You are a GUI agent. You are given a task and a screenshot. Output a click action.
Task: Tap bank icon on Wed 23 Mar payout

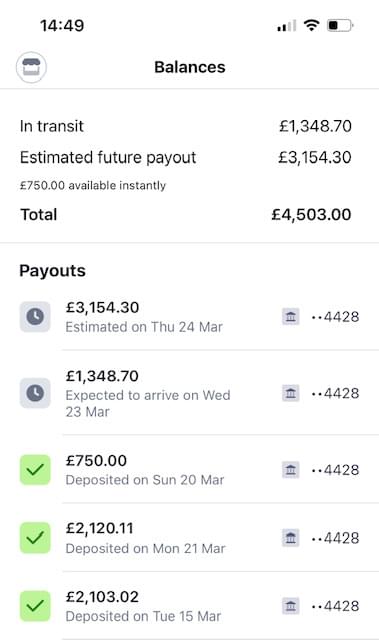point(290,393)
